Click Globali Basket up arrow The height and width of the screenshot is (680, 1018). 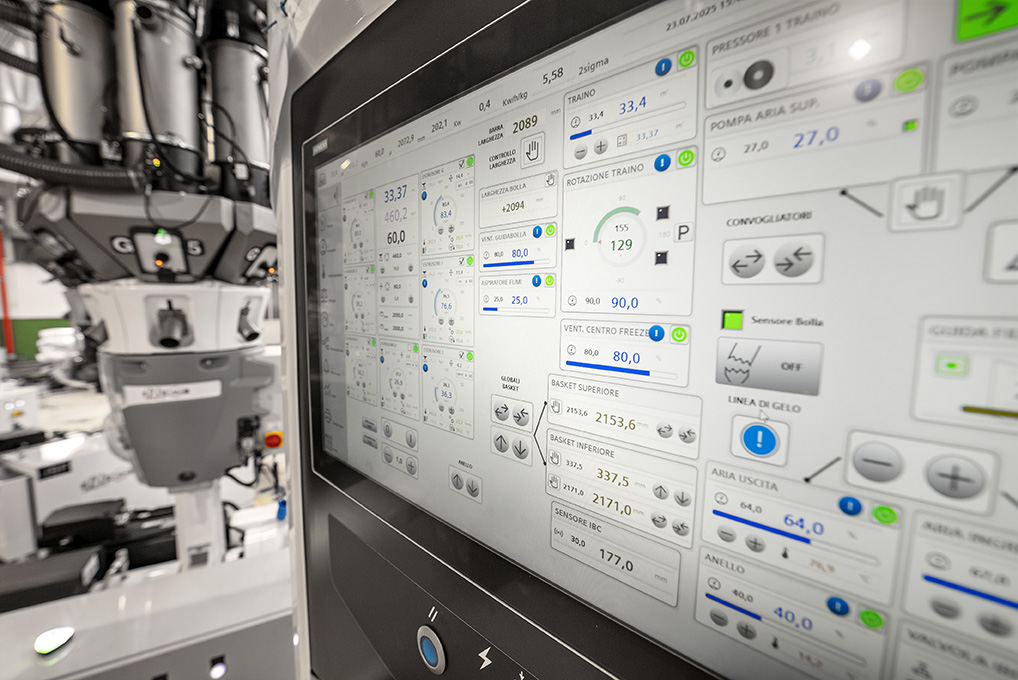[501, 443]
